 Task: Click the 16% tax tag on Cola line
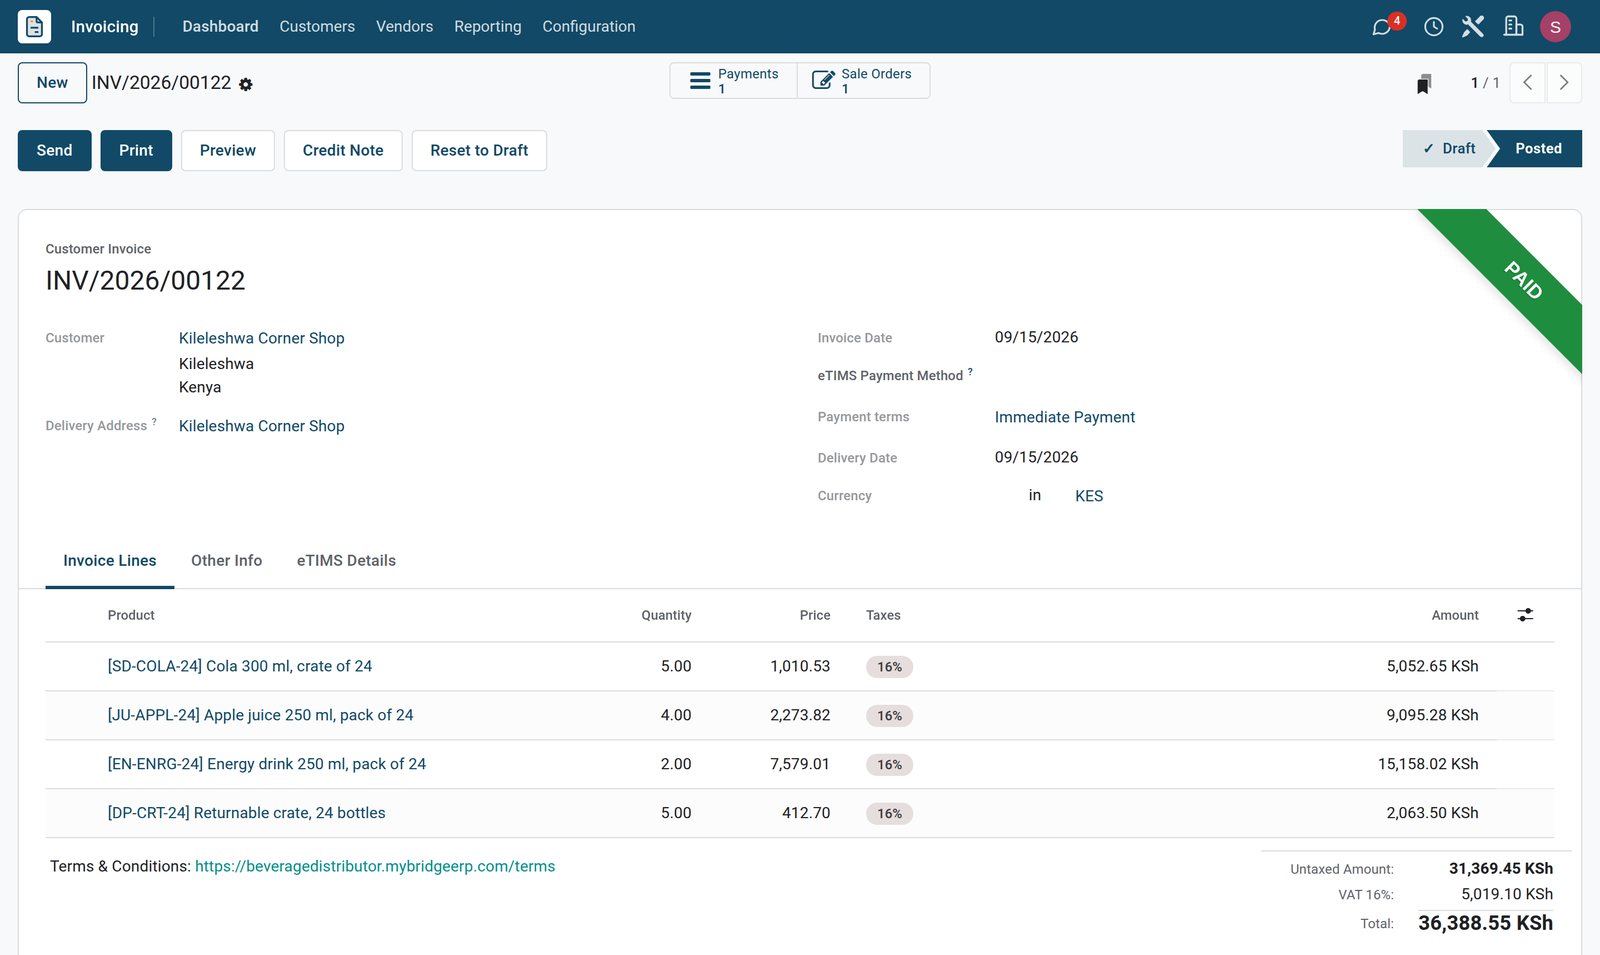[x=890, y=667]
